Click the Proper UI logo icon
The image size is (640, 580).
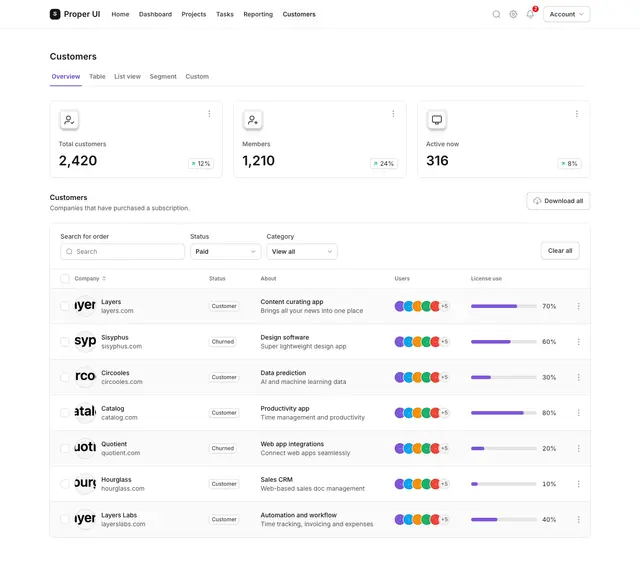55,14
